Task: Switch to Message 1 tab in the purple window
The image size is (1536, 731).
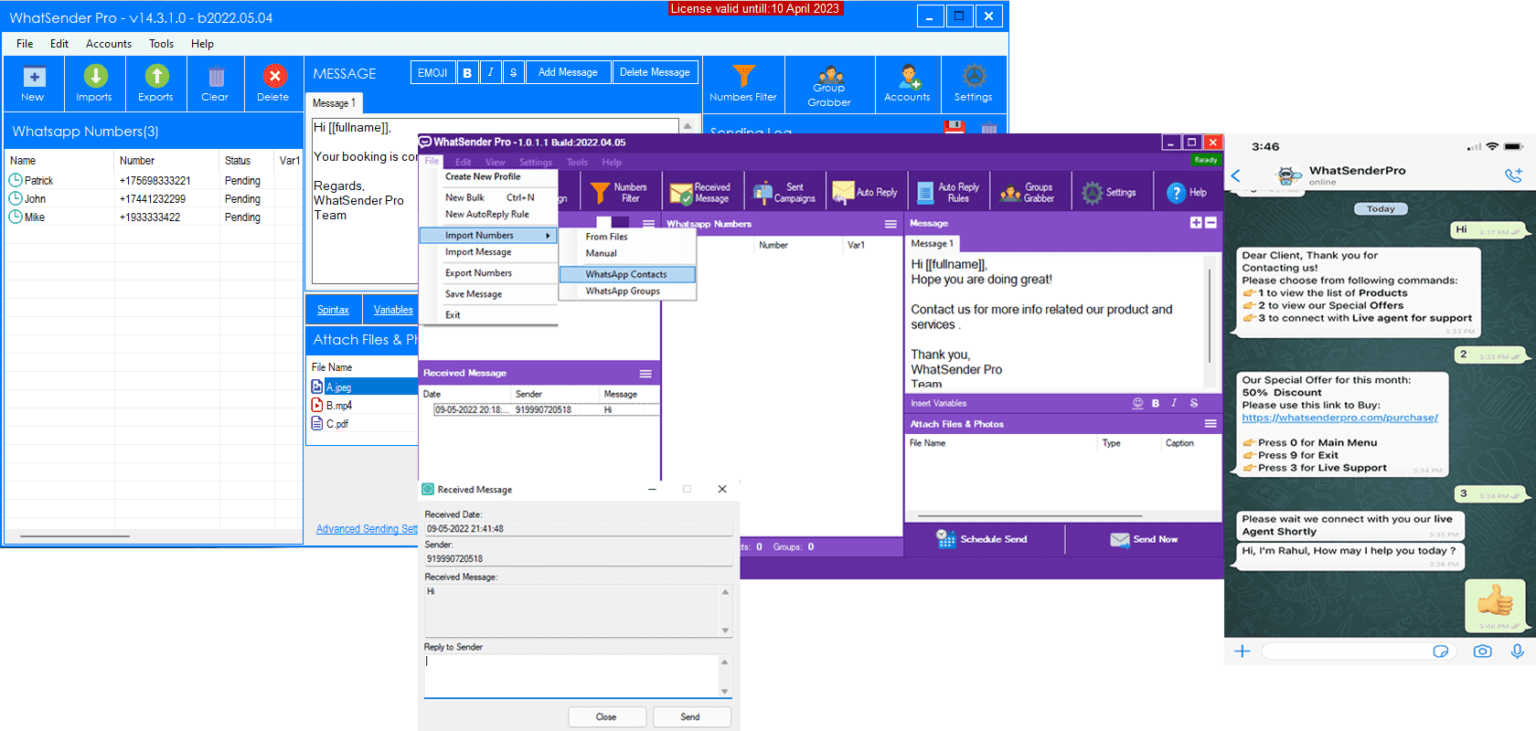Action: coord(932,243)
